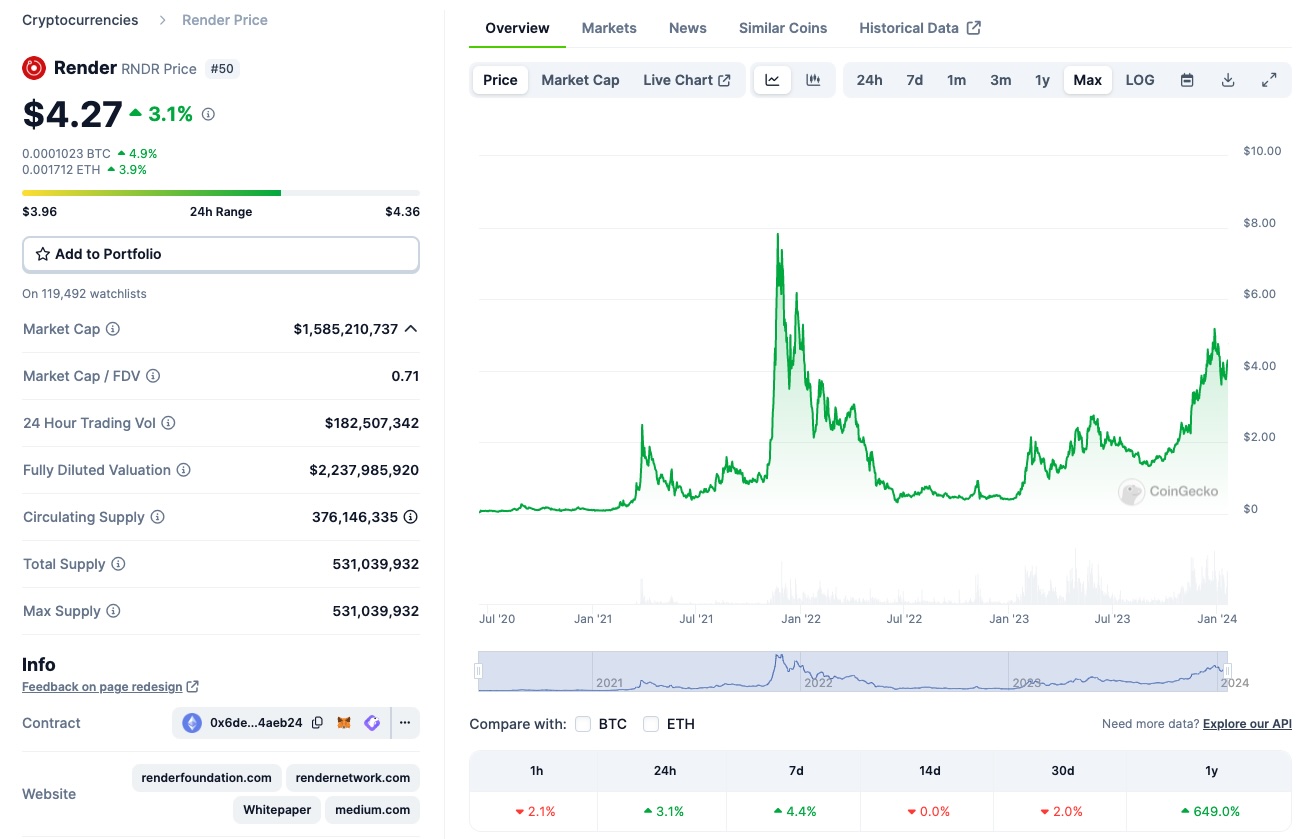Click the Market Cap / FDV info icon
1311x839 pixels.
[x=153, y=376]
